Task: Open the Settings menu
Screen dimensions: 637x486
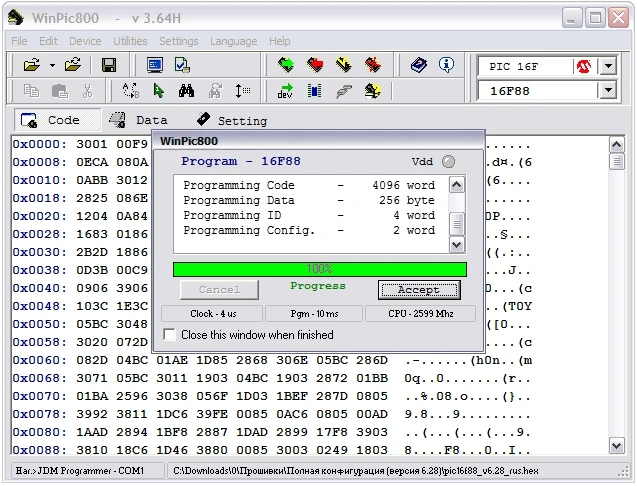Action: pos(179,41)
